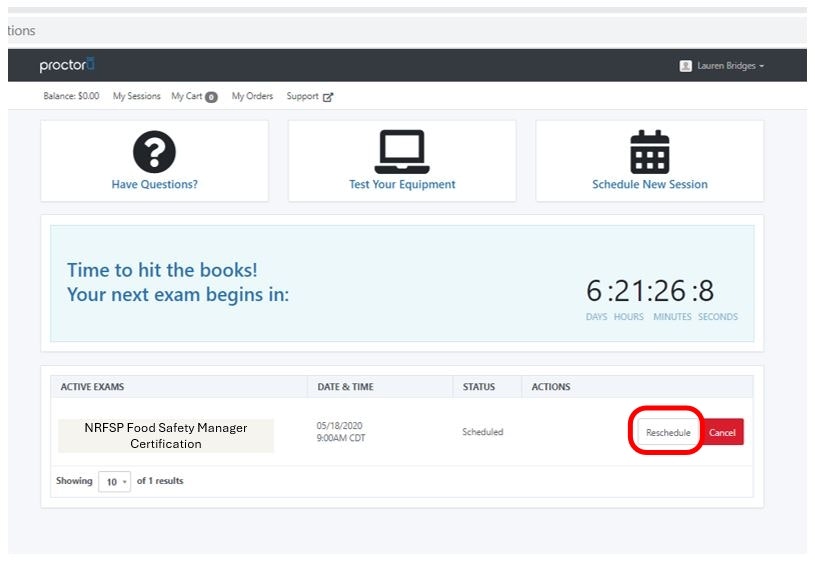The image size is (815, 561).
Task: Go to My Cart in the navigation
Action: [186, 97]
